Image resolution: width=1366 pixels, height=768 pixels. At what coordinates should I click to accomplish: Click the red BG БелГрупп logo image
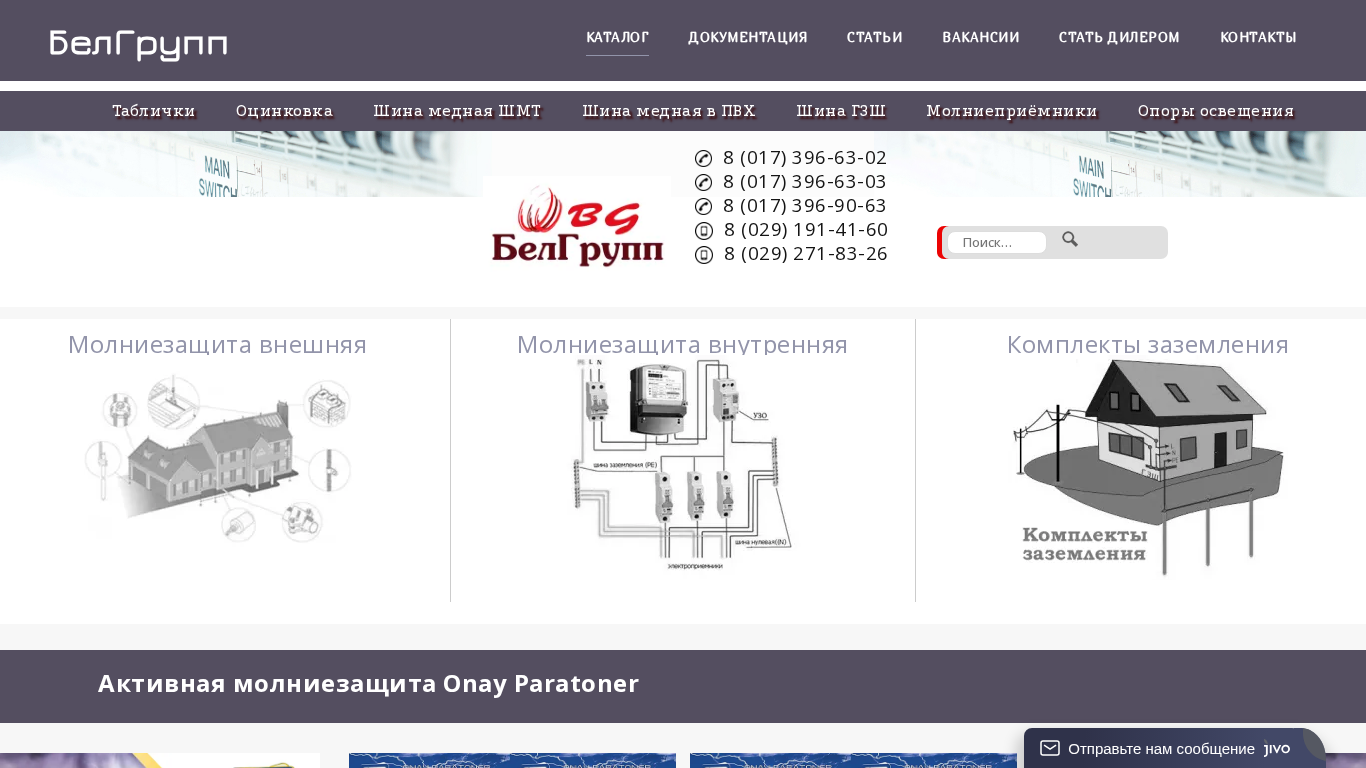pyautogui.click(x=577, y=226)
